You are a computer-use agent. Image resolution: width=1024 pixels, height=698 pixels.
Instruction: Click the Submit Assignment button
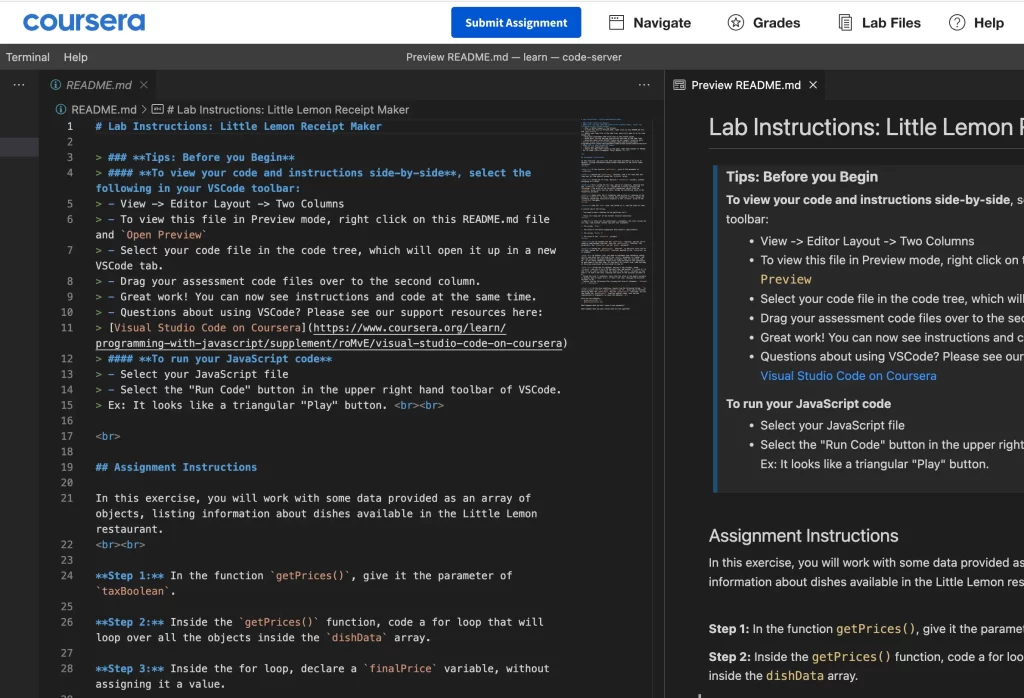(x=515, y=22)
